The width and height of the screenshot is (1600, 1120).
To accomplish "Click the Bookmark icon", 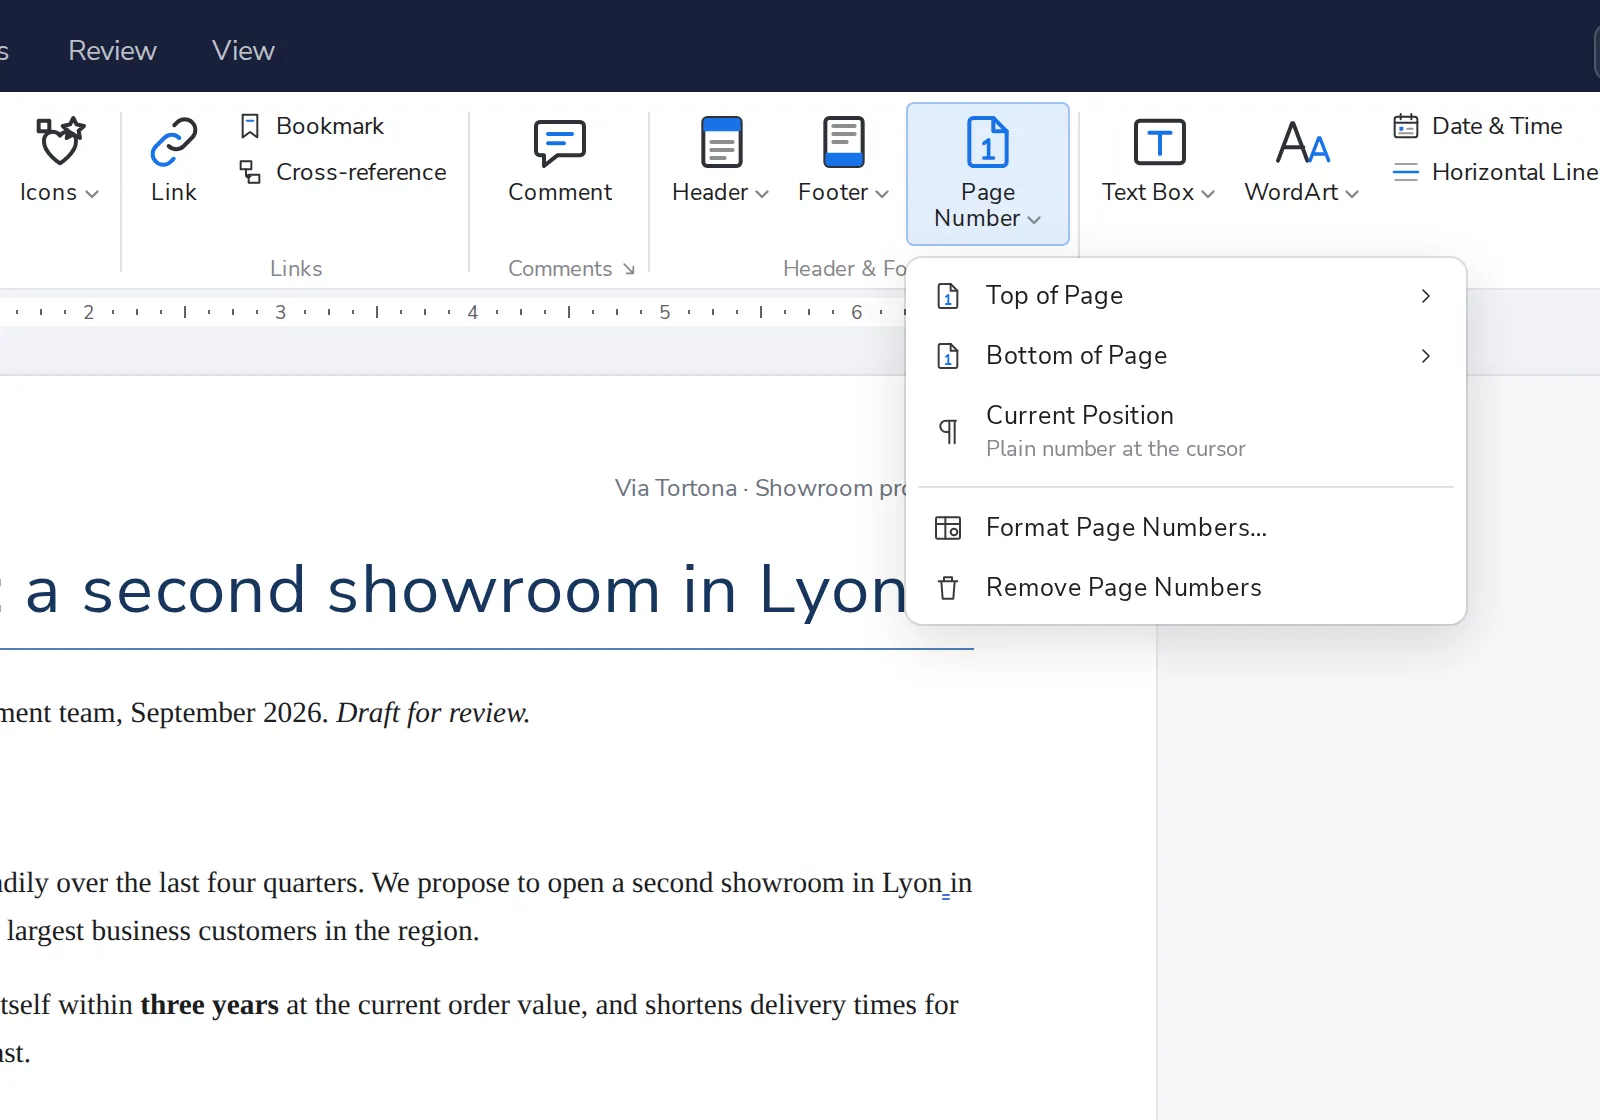I will [x=250, y=126].
